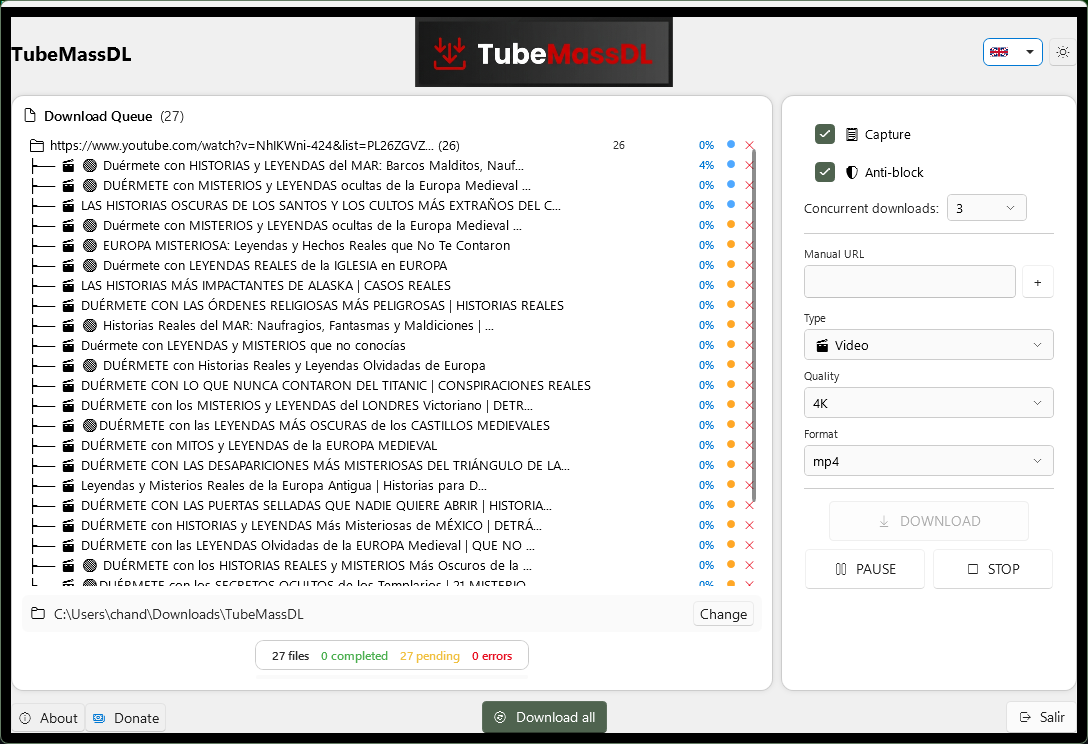Viewport: 1088px width, 744px height.
Task: Select 'Historias Reales del MAR: Naufragios' row
Action: [x=392, y=326]
